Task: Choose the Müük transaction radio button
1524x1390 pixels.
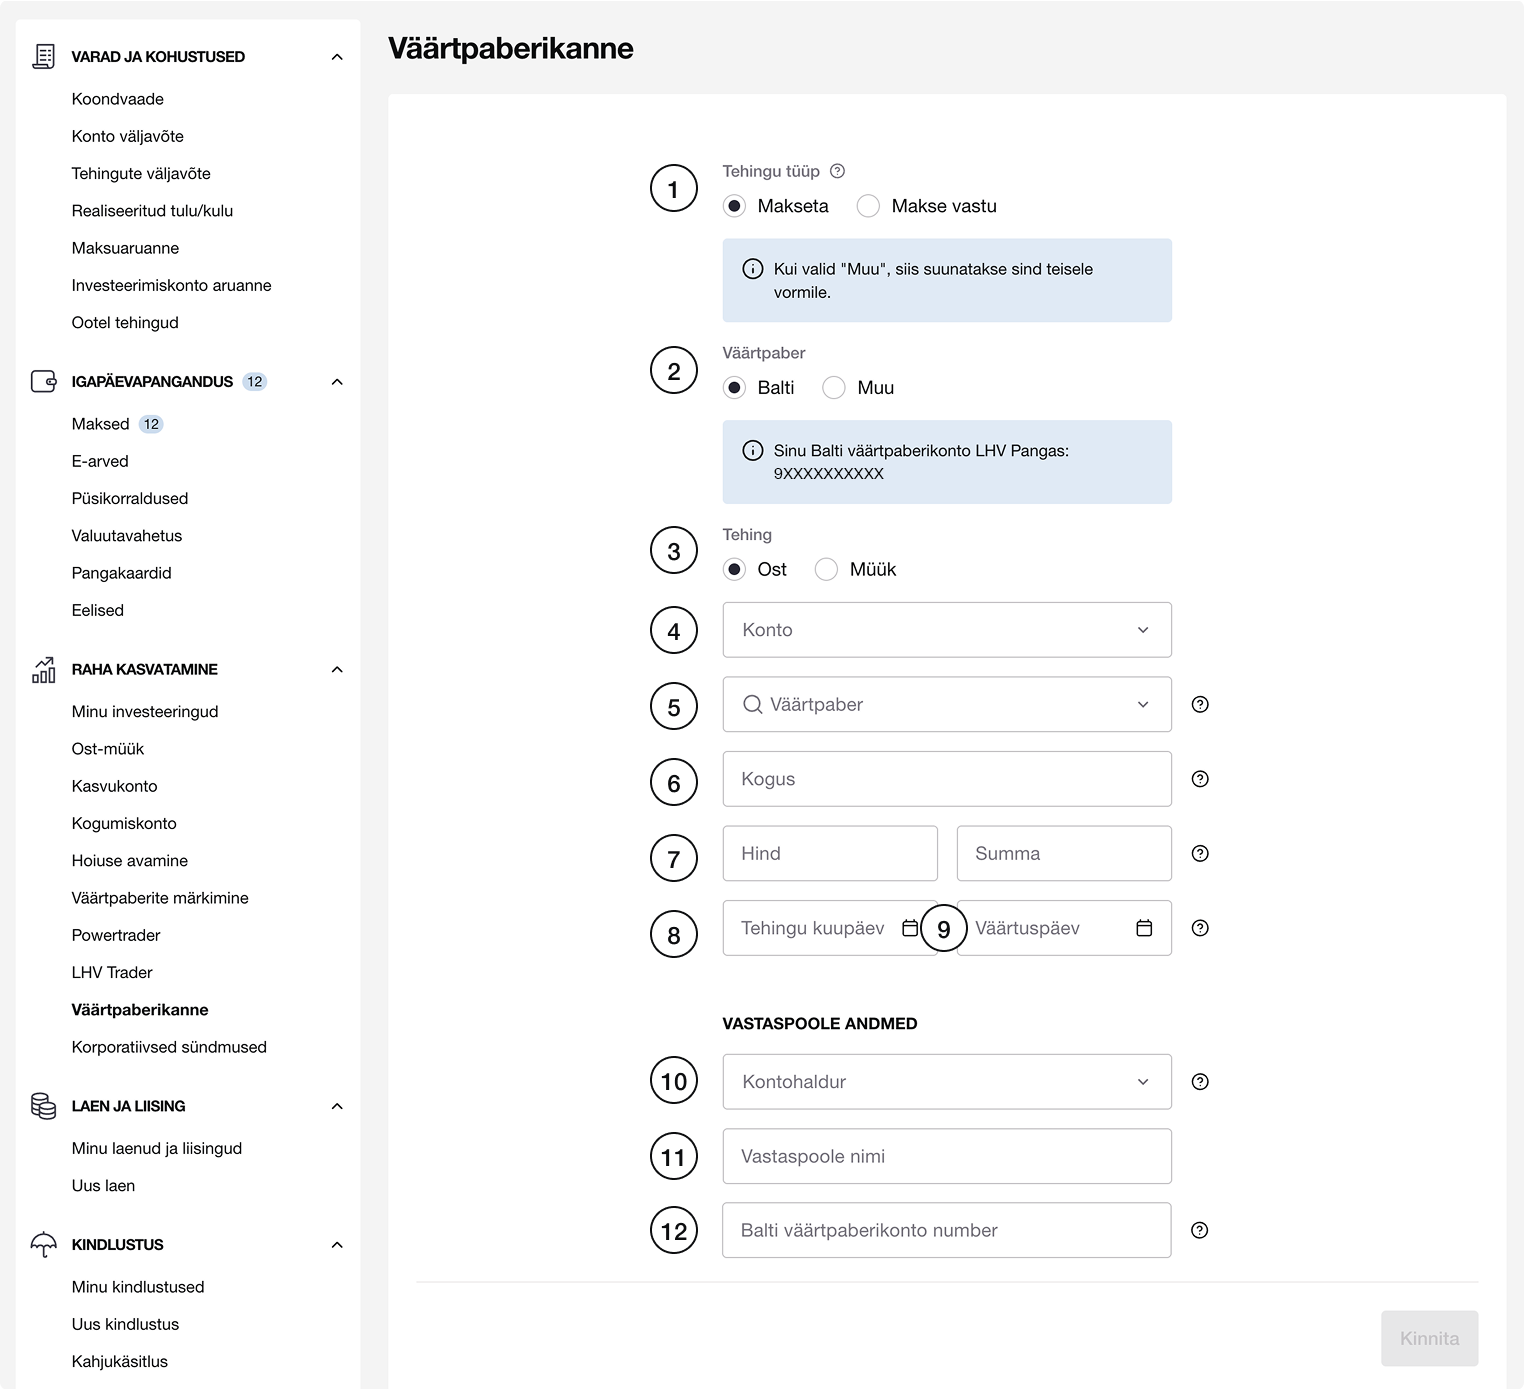Action: click(x=826, y=569)
